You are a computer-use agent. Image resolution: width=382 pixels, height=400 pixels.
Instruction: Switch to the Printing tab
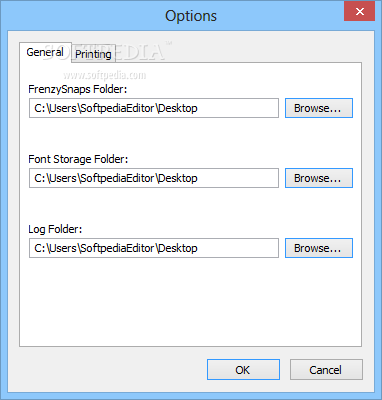click(x=93, y=54)
